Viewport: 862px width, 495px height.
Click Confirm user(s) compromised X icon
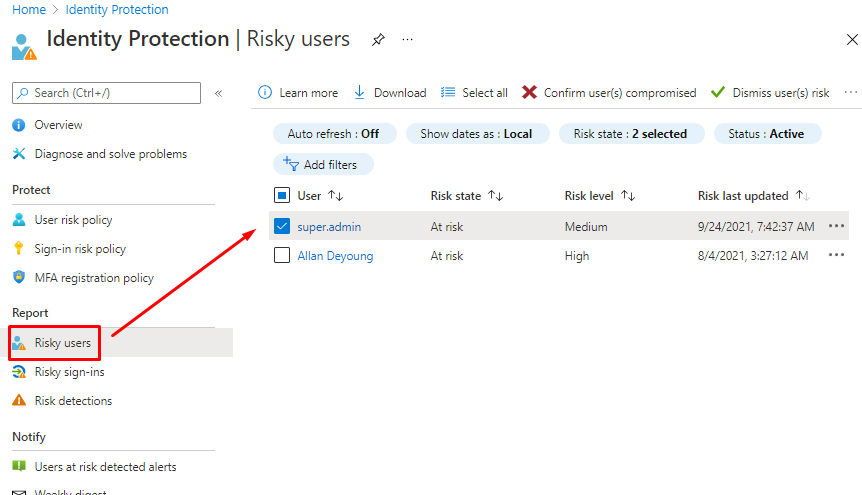(x=530, y=93)
